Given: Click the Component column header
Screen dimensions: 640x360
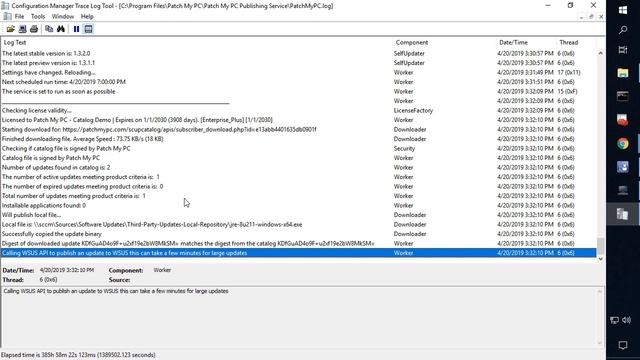Looking at the screenshot, I should [x=444, y=42].
